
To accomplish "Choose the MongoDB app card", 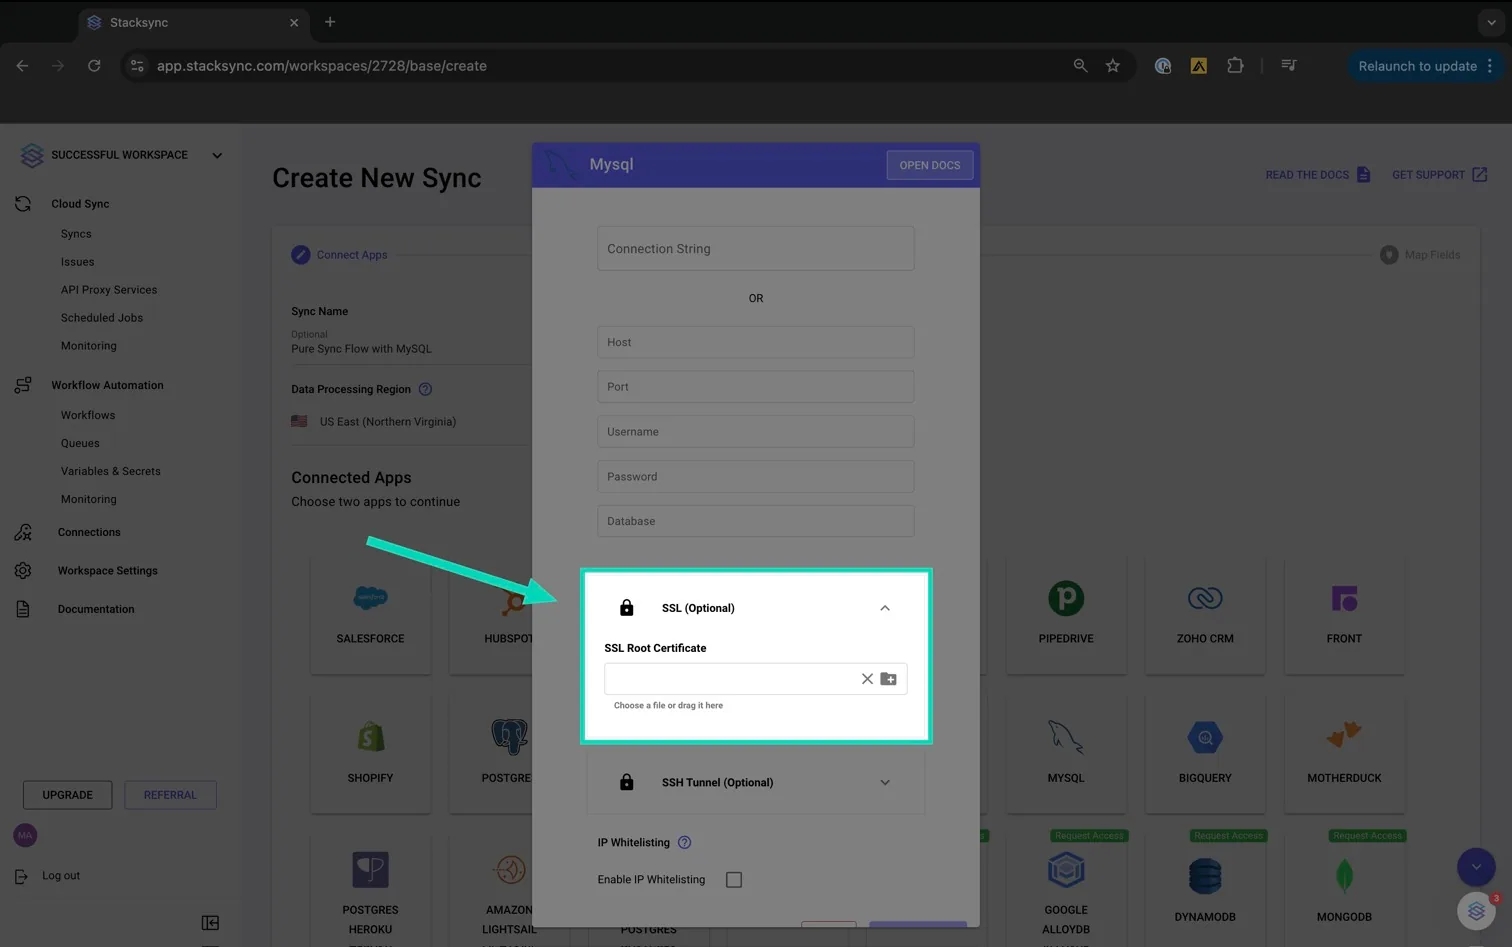I will pyautogui.click(x=1344, y=890).
